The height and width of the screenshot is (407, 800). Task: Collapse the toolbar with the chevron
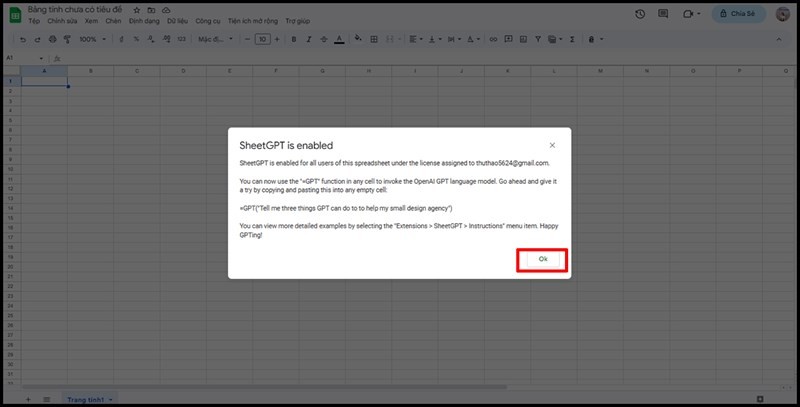coord(779,39)
